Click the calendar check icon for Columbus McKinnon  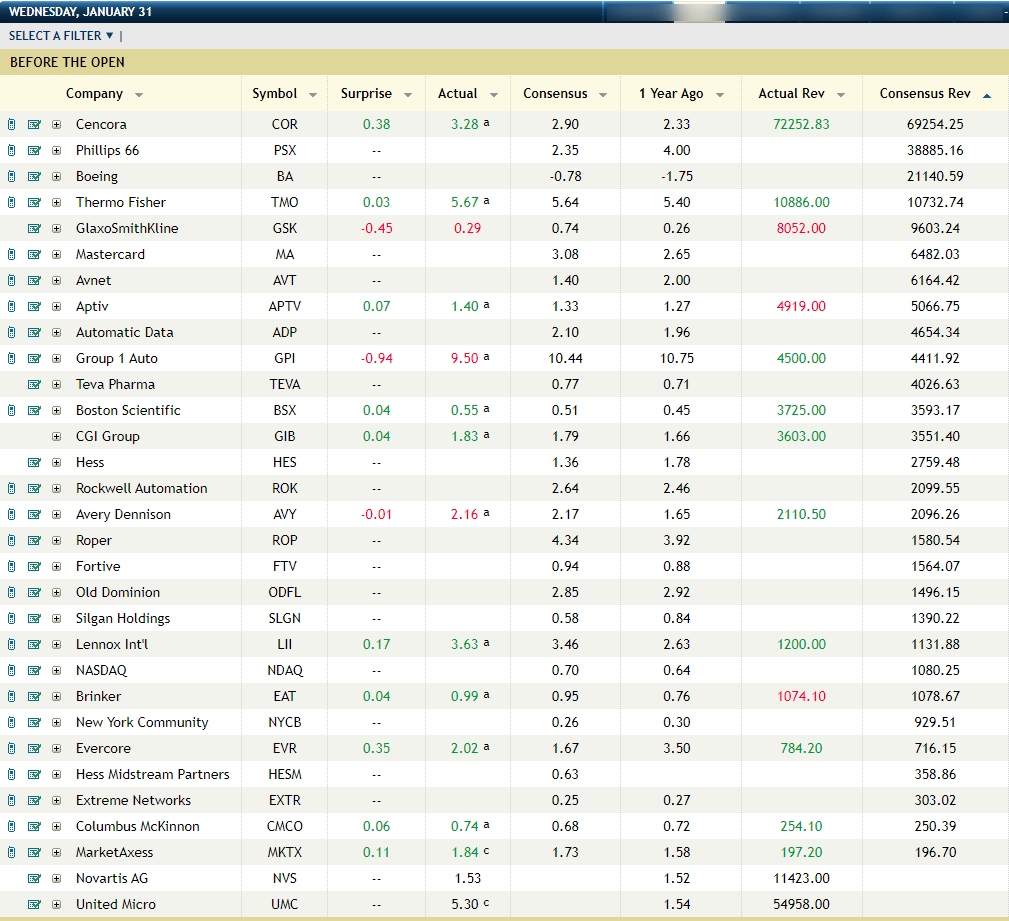click(34, 826)
